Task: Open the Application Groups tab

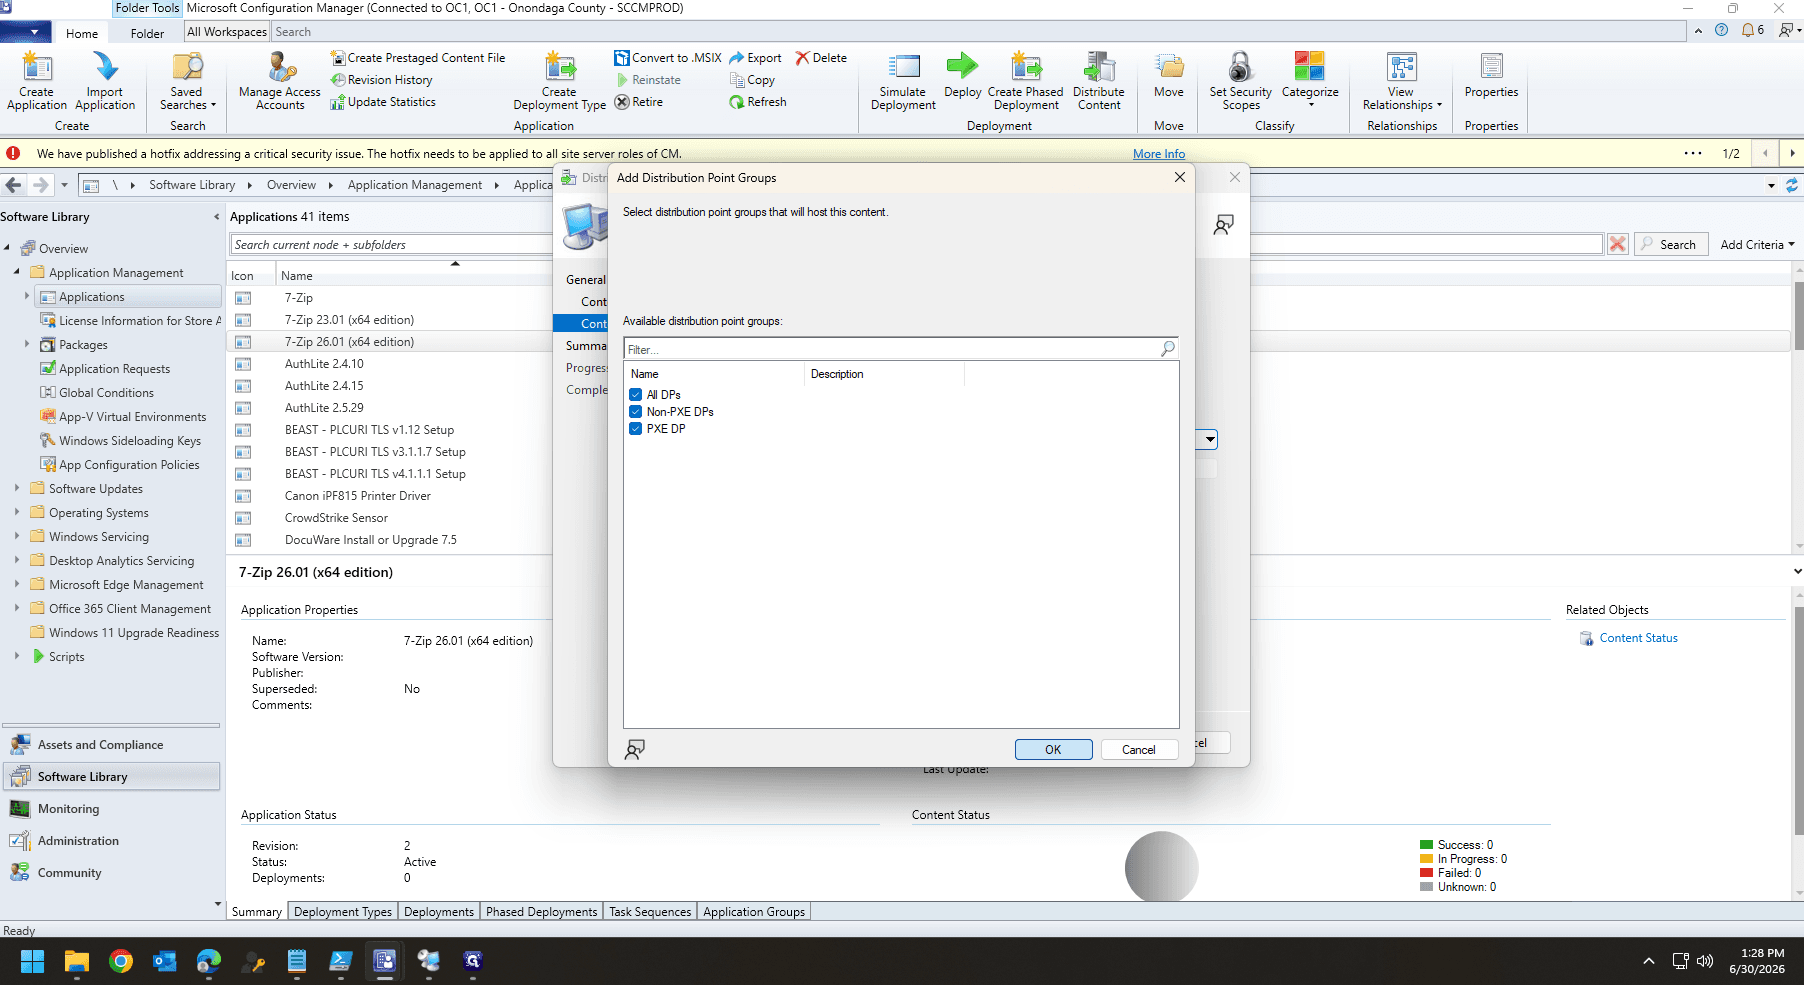Action: point(754,911)
